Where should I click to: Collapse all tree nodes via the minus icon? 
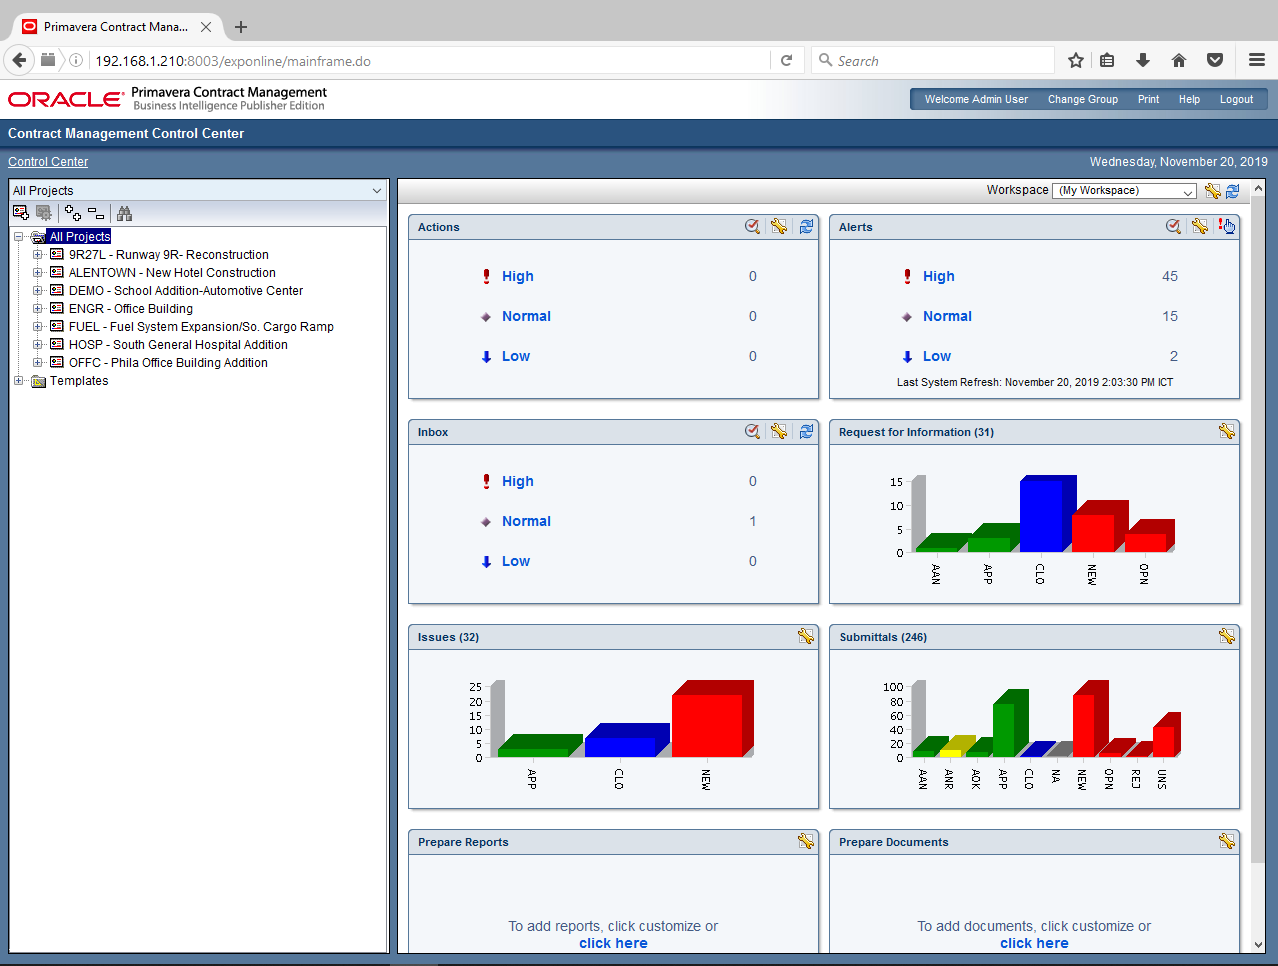click(95, 212)
